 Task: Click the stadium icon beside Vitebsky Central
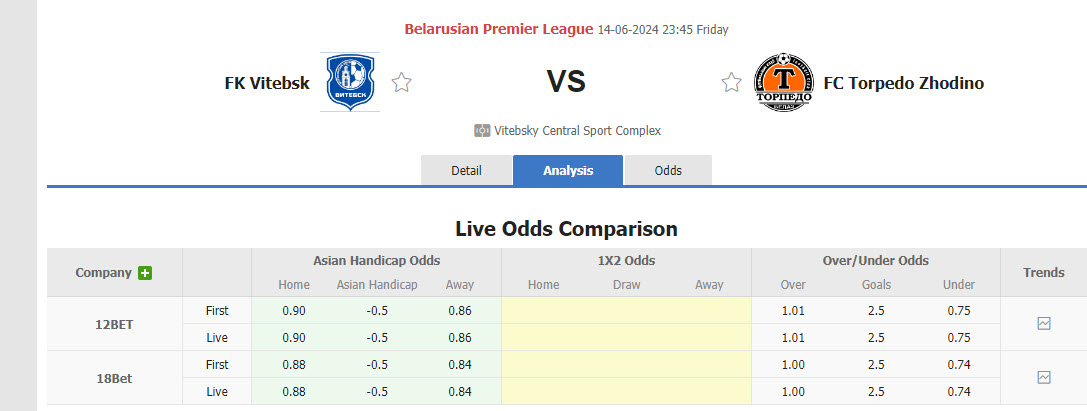[x=482, y=131]
